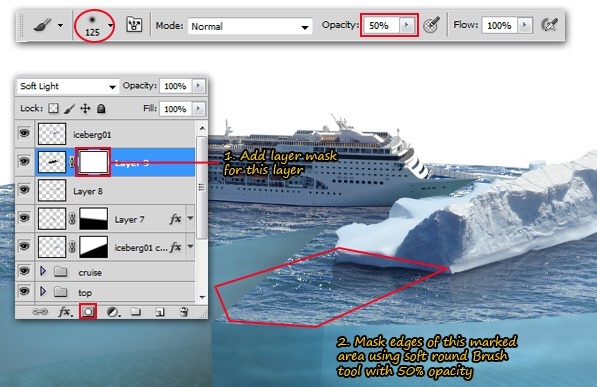Open the Brush tool preset picker
The image size is (597, 387).
(x=48, y=26)
